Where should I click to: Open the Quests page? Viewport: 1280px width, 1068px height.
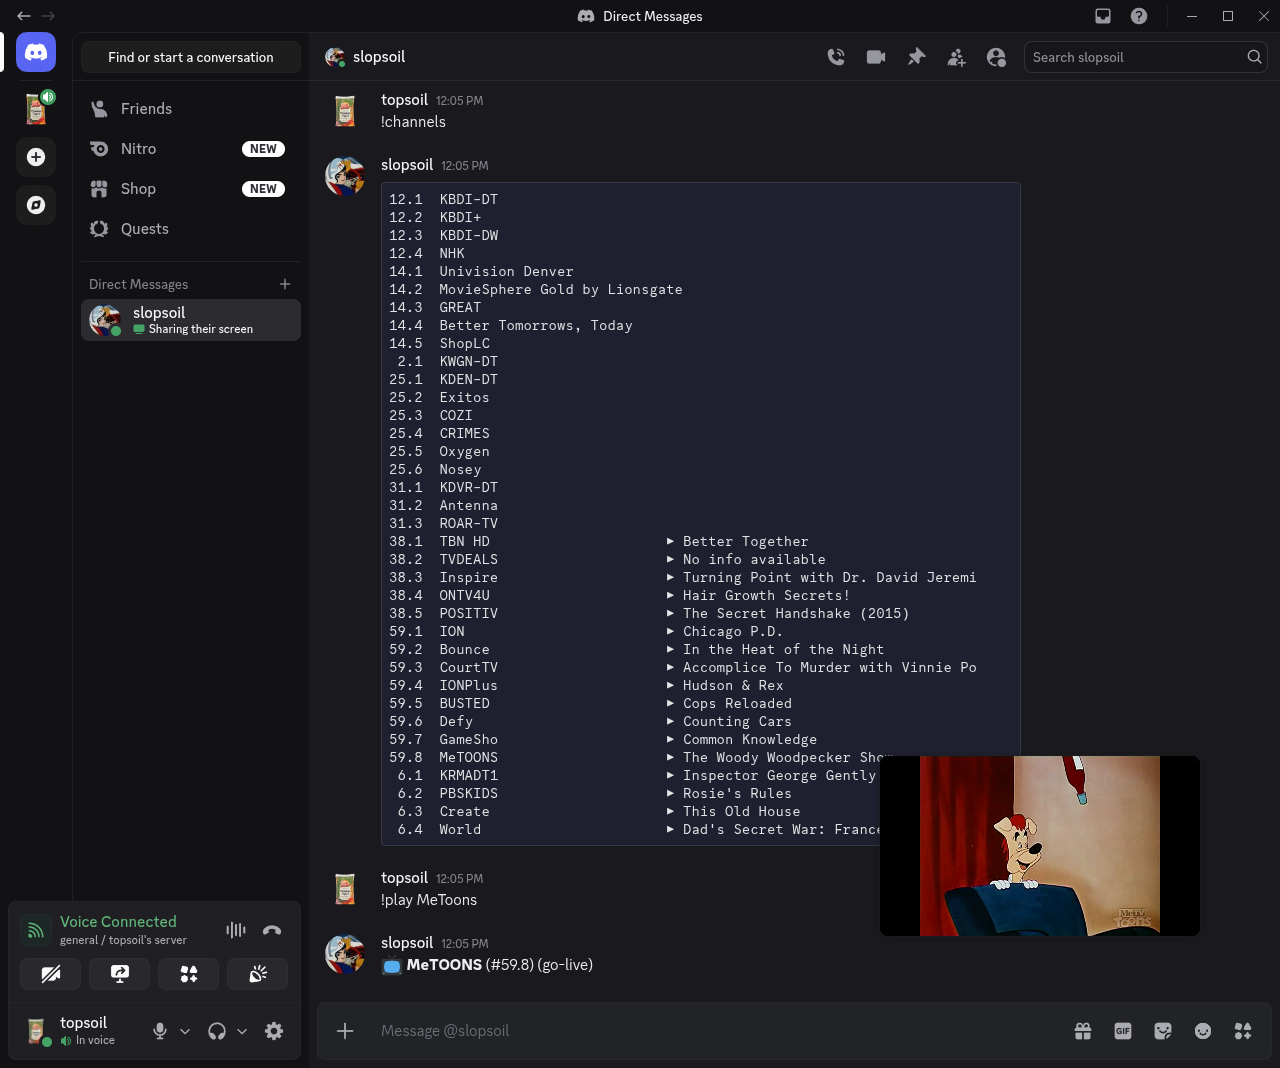[x=191, y=229]
